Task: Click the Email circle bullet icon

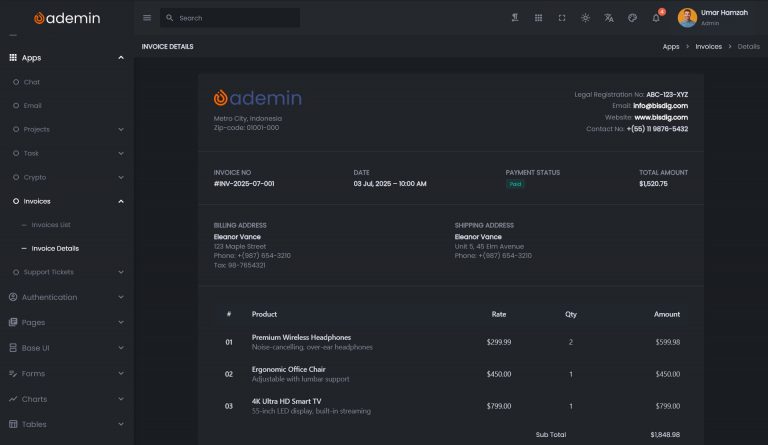Action: coord(16,105)
